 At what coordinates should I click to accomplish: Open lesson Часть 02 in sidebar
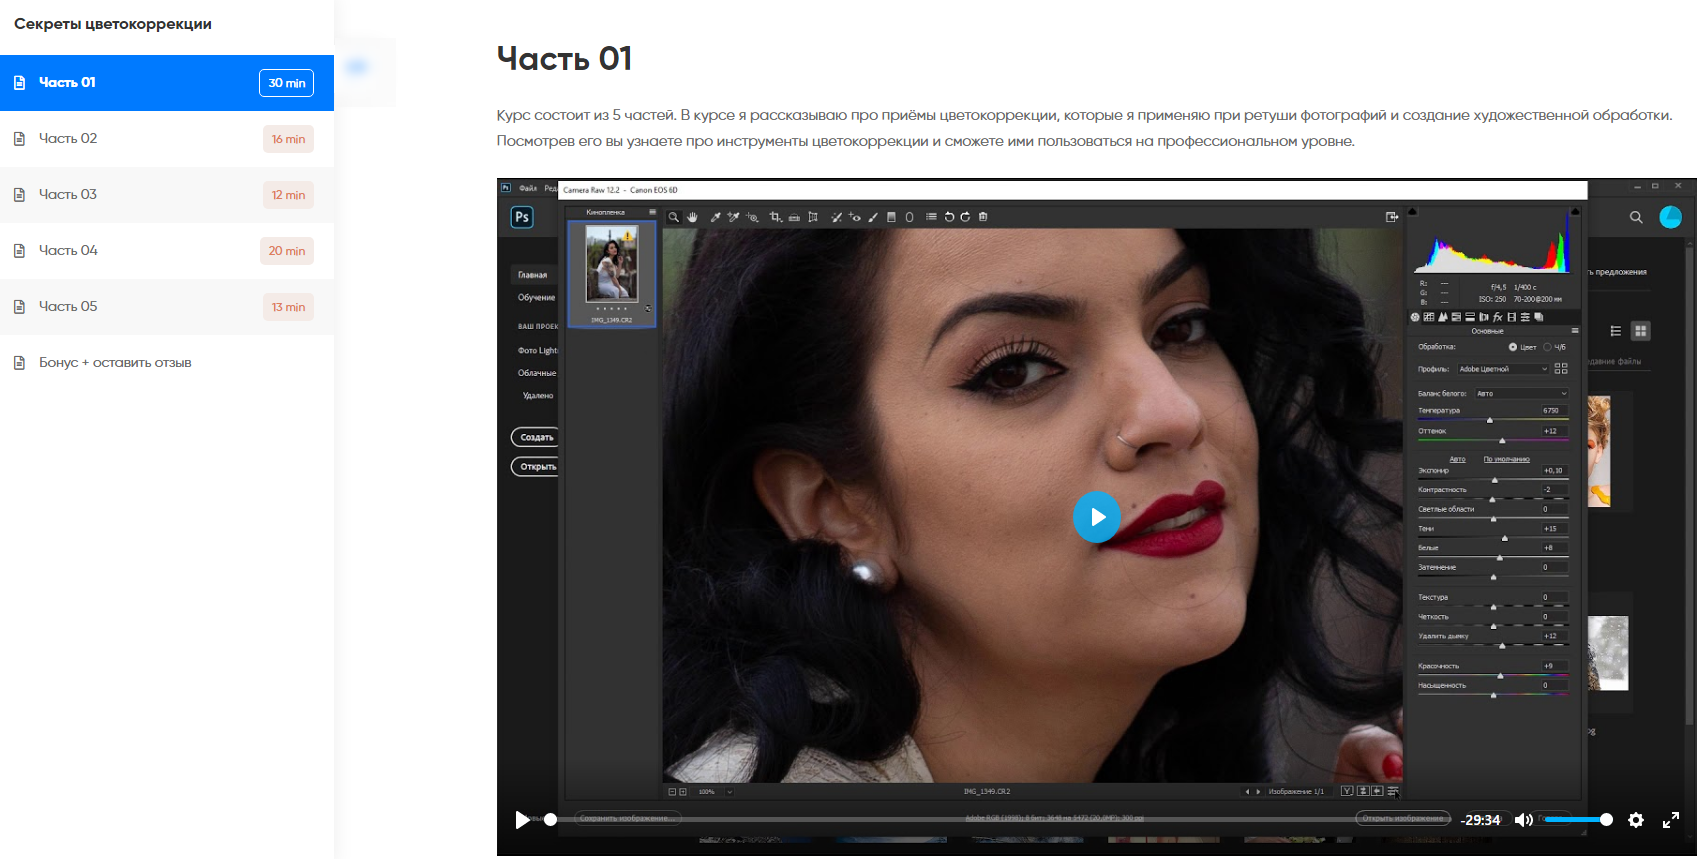68,139
